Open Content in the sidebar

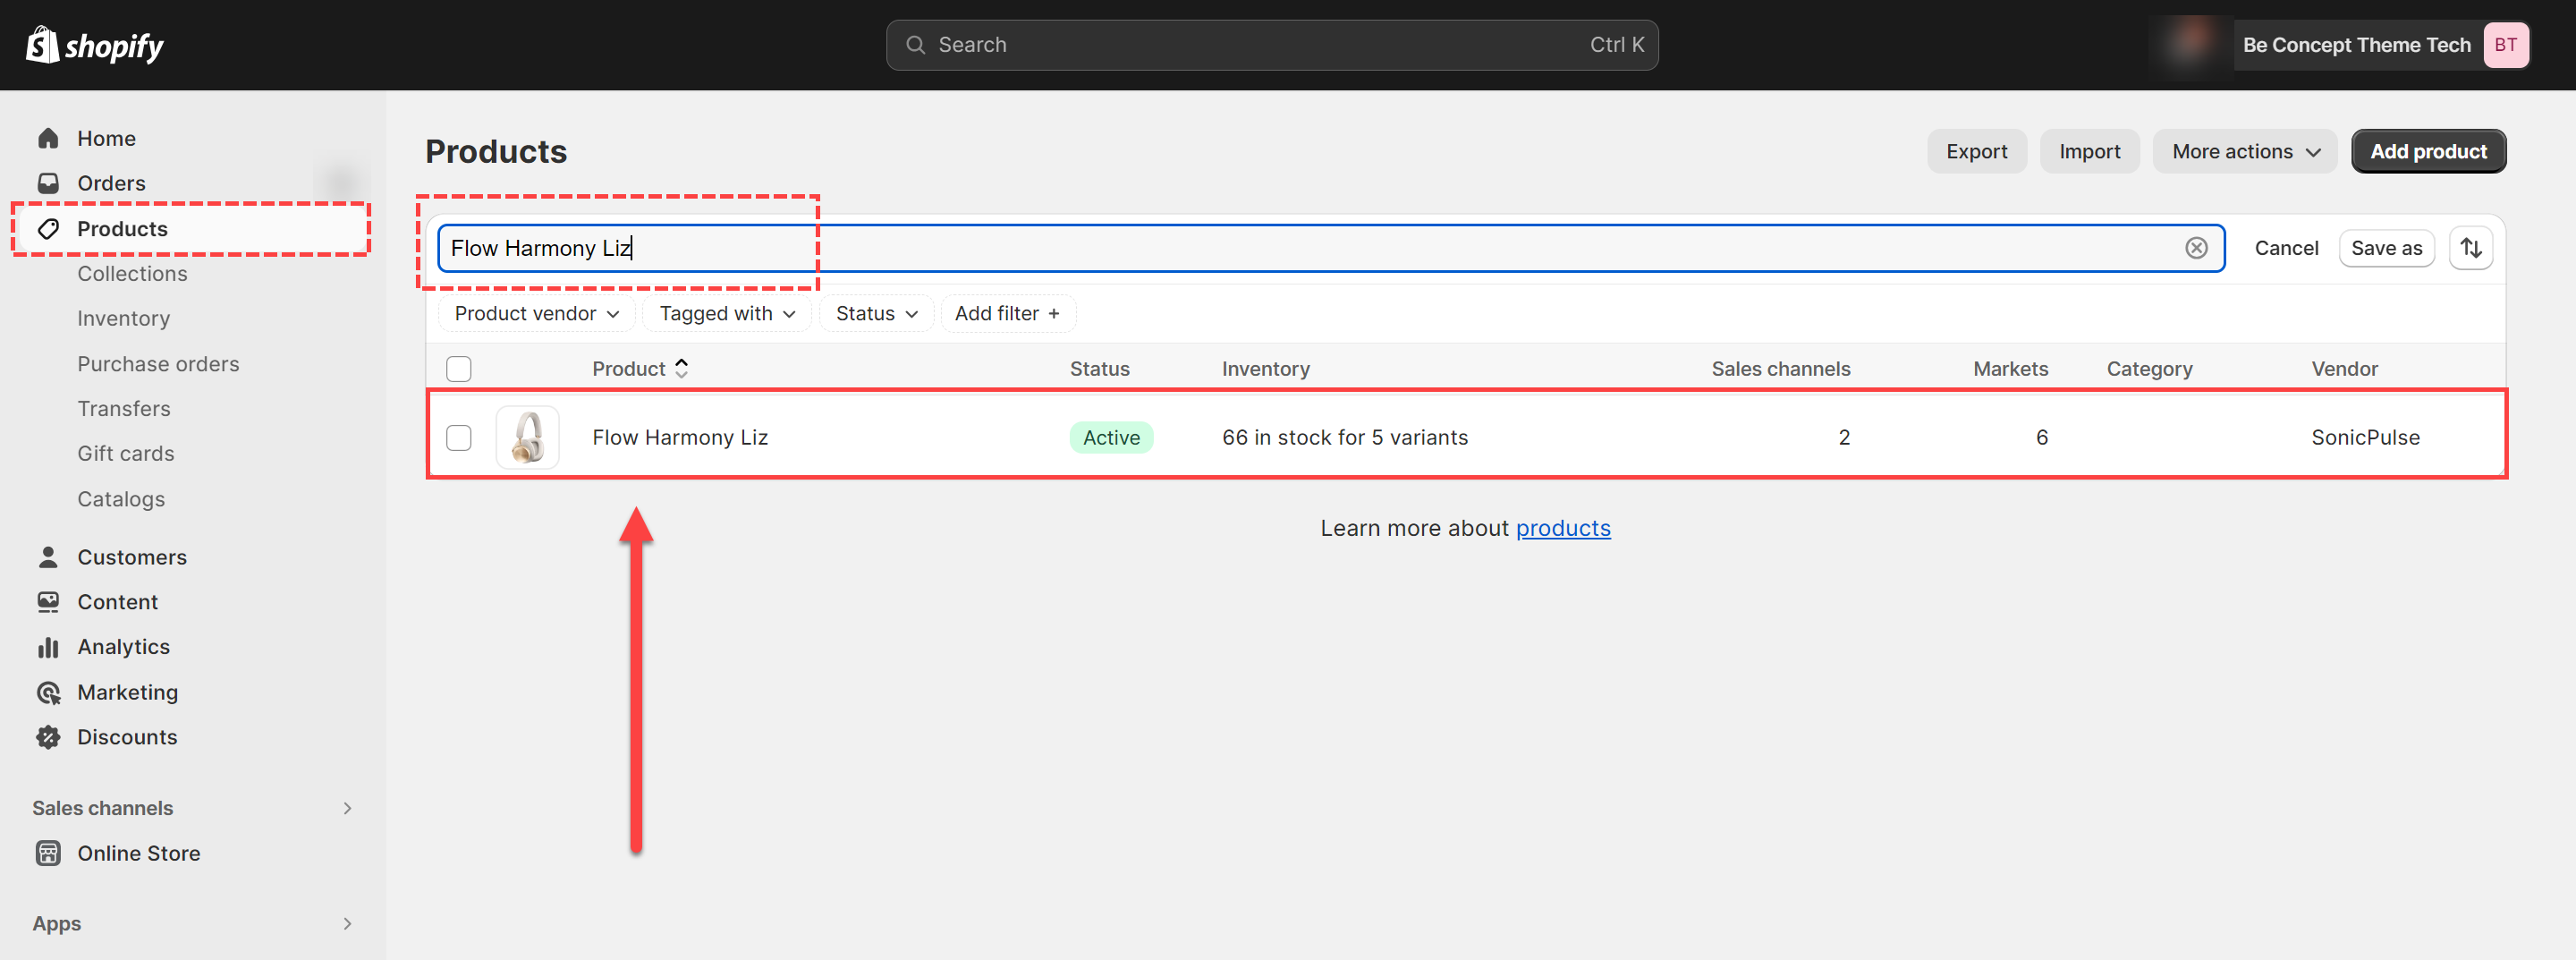pos(118,602)
